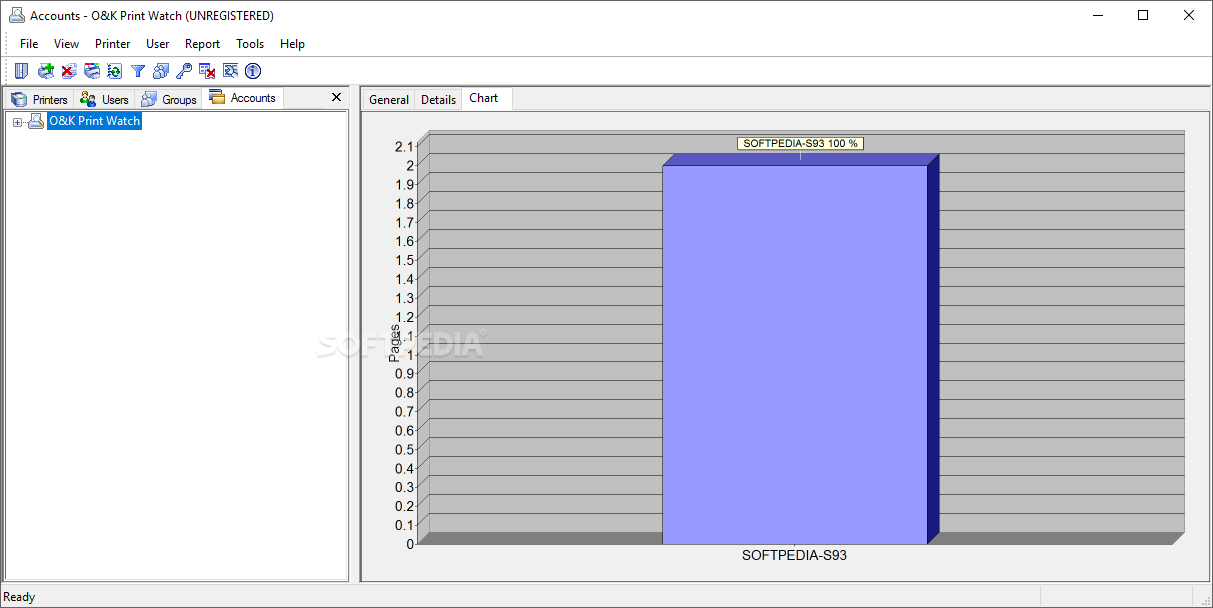The width and height of the screenshot is (1213, 608).
Task: Click the Pages axis title
Action: tap(394, 342)
